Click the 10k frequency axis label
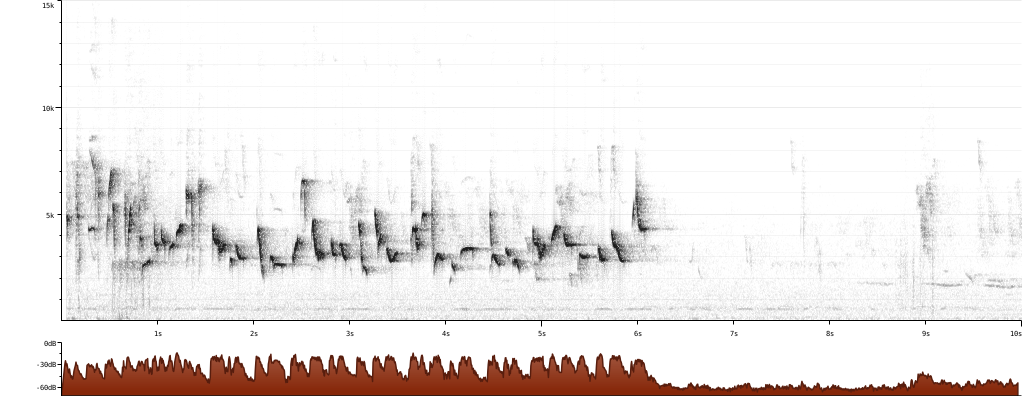 click(x=48, y=108)
